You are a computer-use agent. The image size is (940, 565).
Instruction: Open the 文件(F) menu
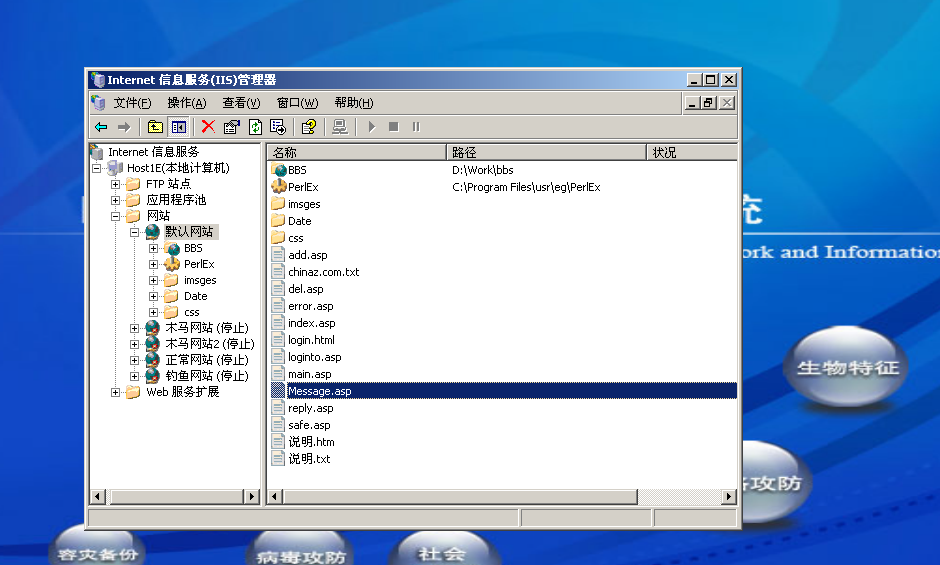[132, 103]
